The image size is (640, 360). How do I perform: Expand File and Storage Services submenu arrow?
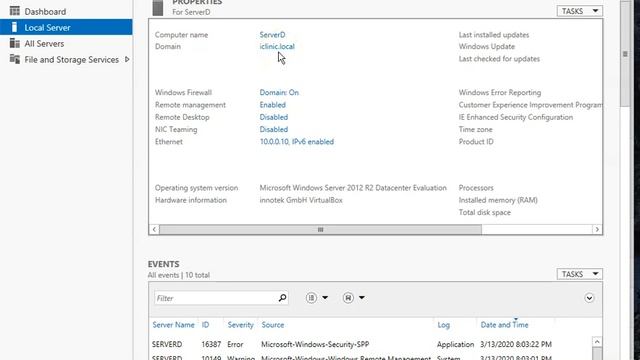click(x=127, y=60)
